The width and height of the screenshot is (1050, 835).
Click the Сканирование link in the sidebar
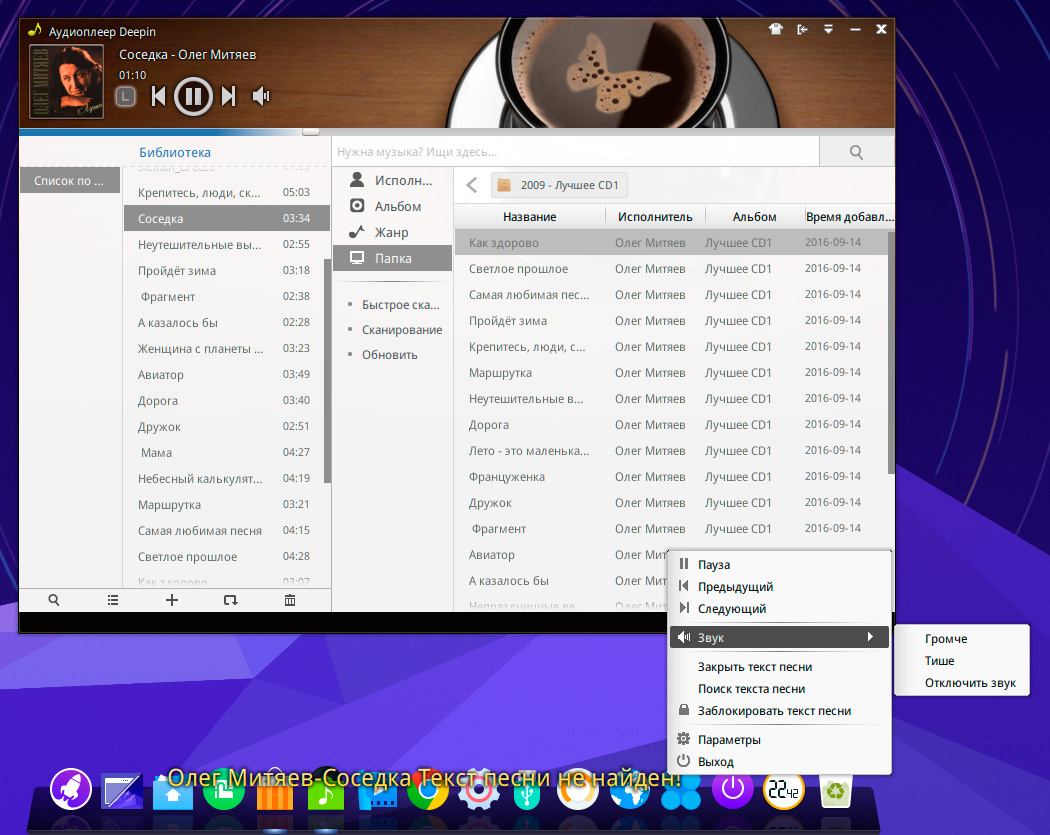point(402,330)
